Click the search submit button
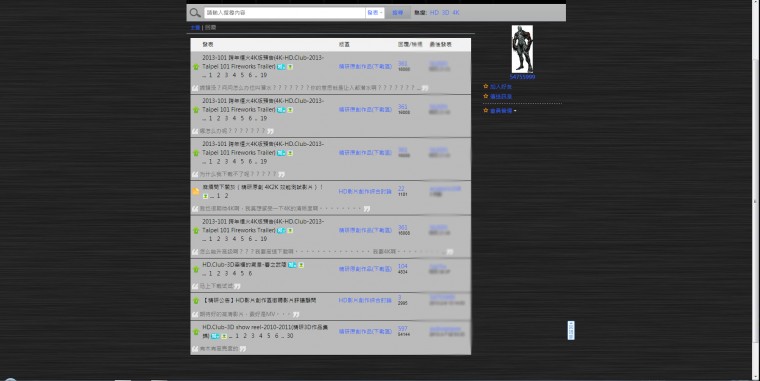 (397, 13)
